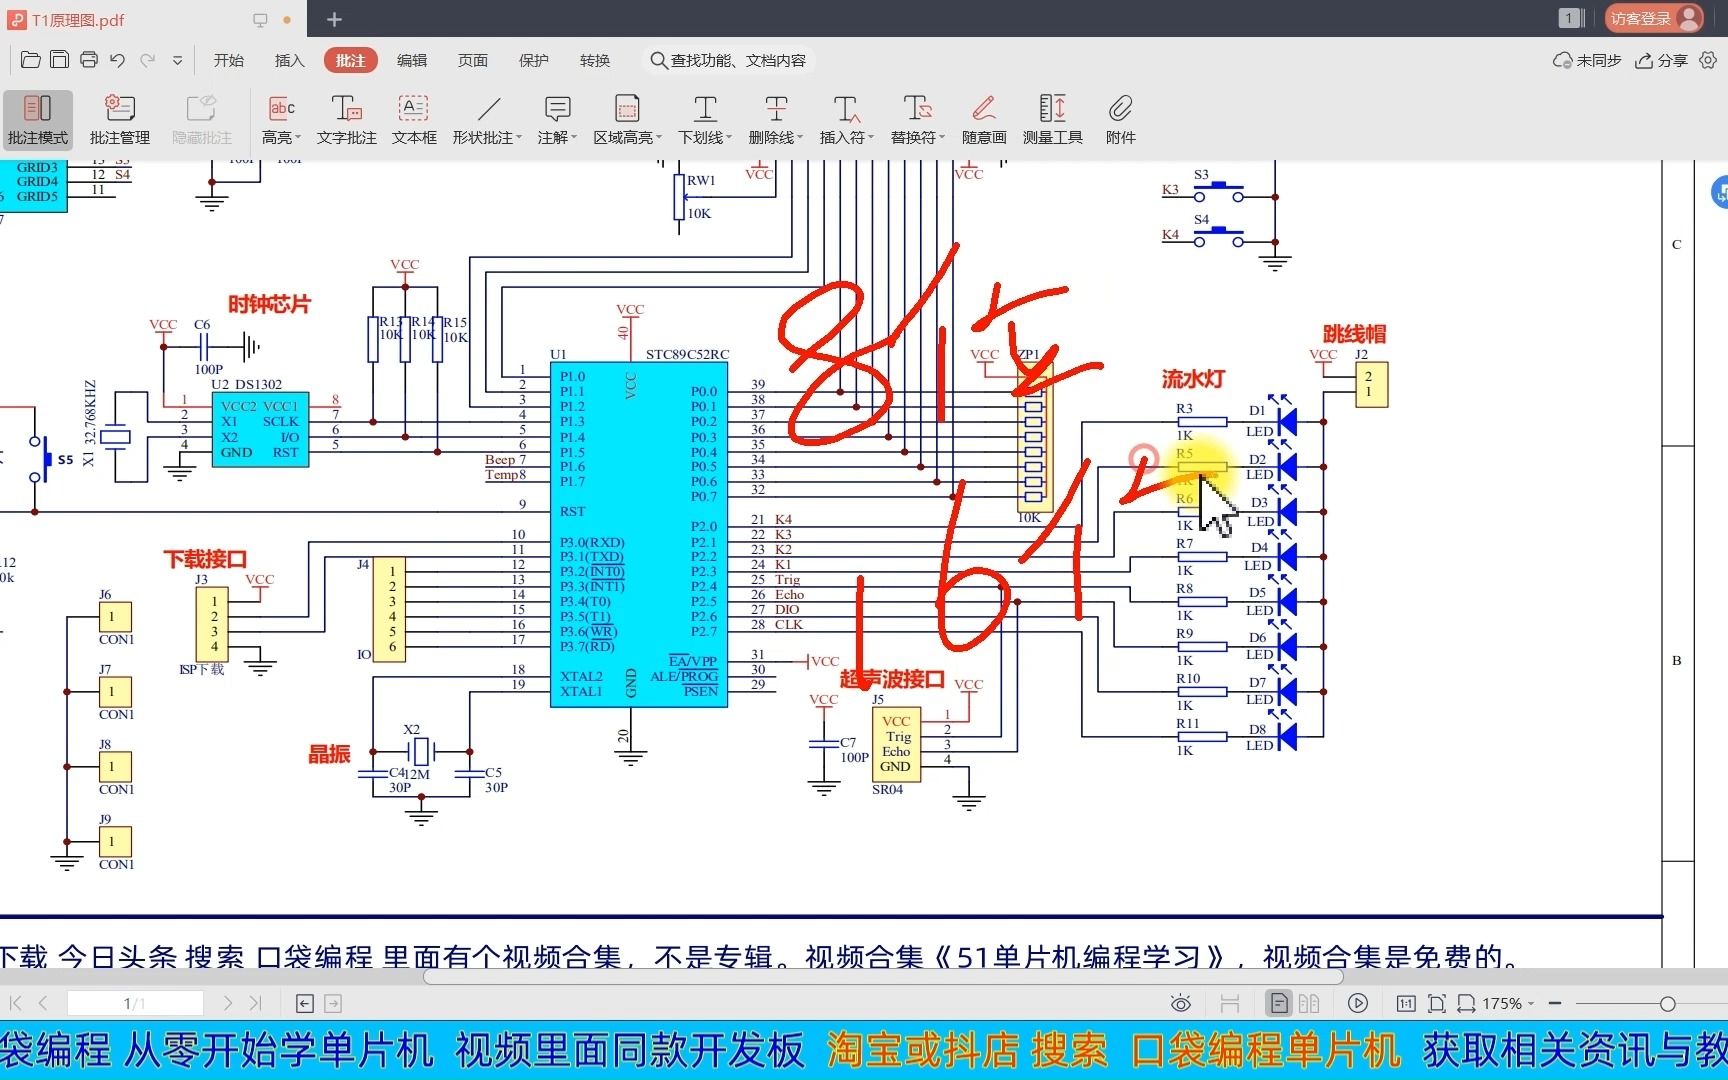The height and width of the screenshot is (1080, 1728).
Task: Click the fit width icon
Action: click(x=1466, y=1003)
